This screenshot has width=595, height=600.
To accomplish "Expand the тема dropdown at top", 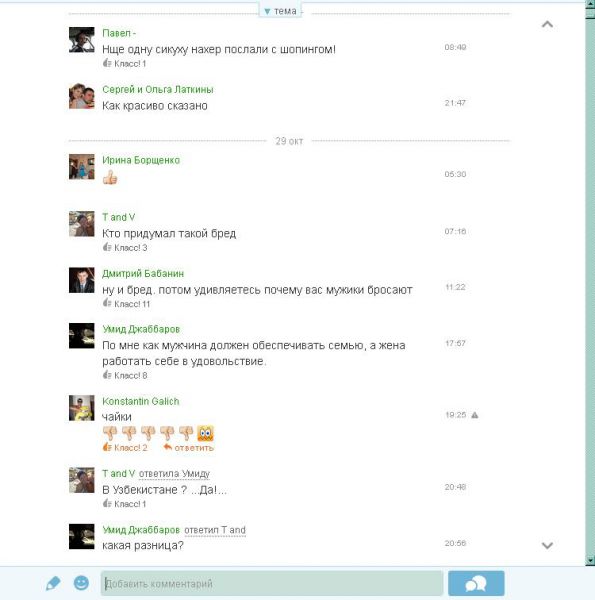I will pyautogui.click(x=280, y=11).
